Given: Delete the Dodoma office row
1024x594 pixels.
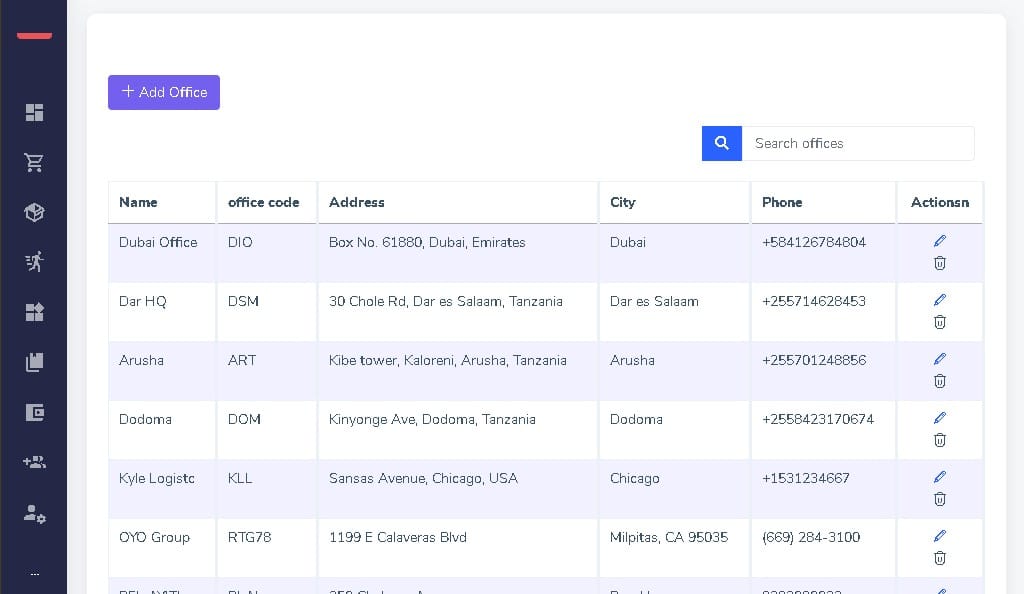Looking at the screenshot, I should [939, 440].
